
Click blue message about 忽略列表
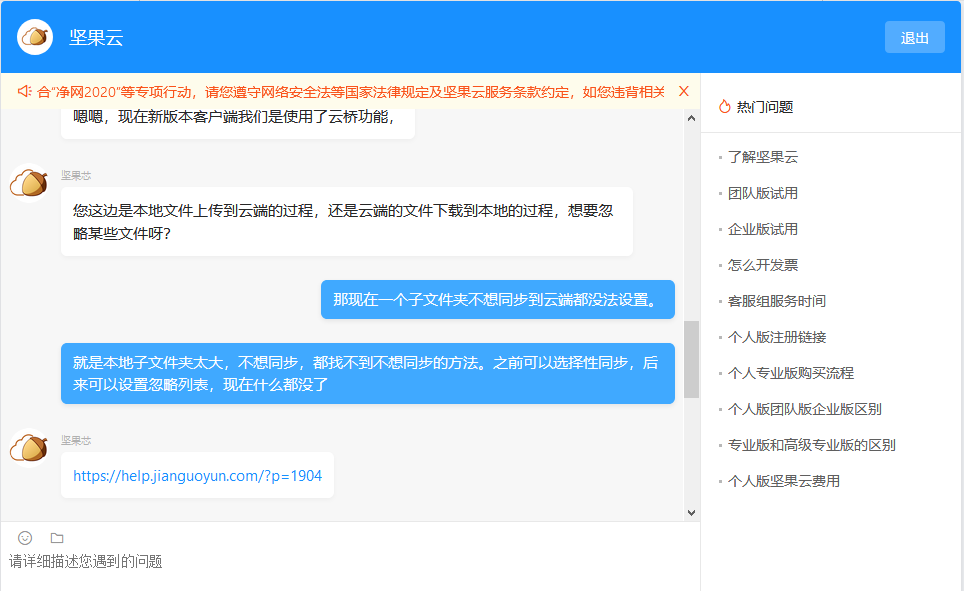click(368, 373)
